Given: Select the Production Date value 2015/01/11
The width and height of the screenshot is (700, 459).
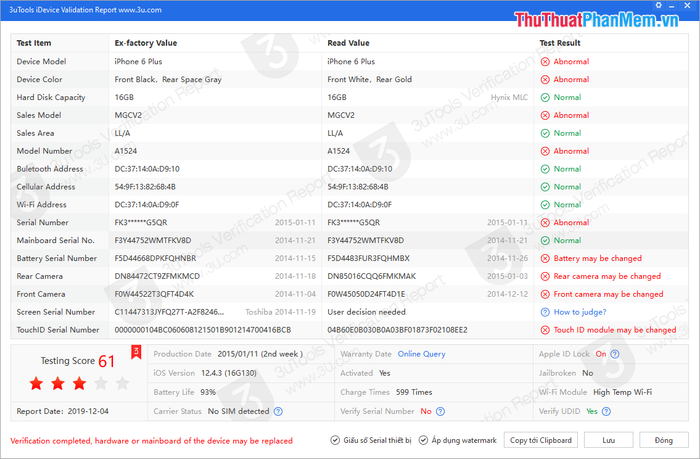Looking at the screenshot, I should (260, 354).
